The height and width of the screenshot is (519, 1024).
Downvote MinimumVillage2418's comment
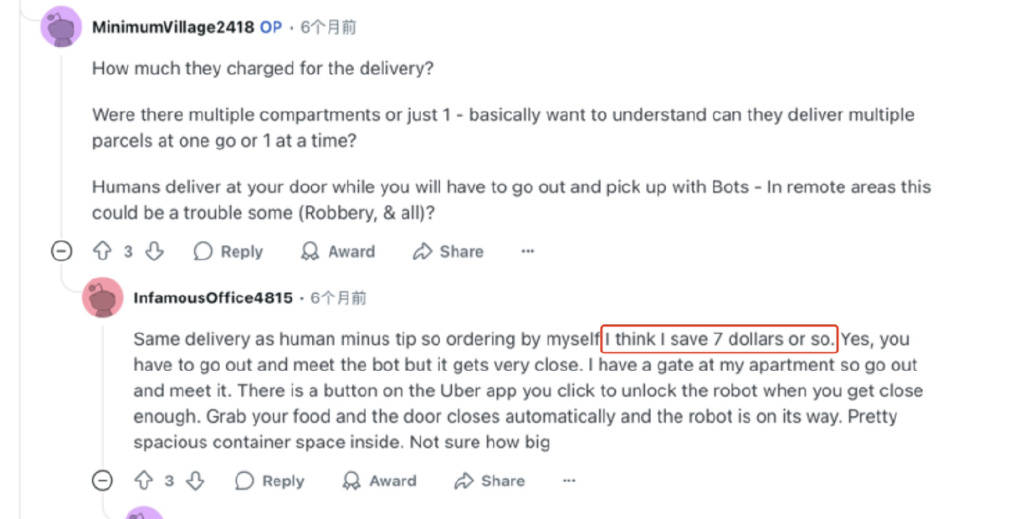pos(154,251)
